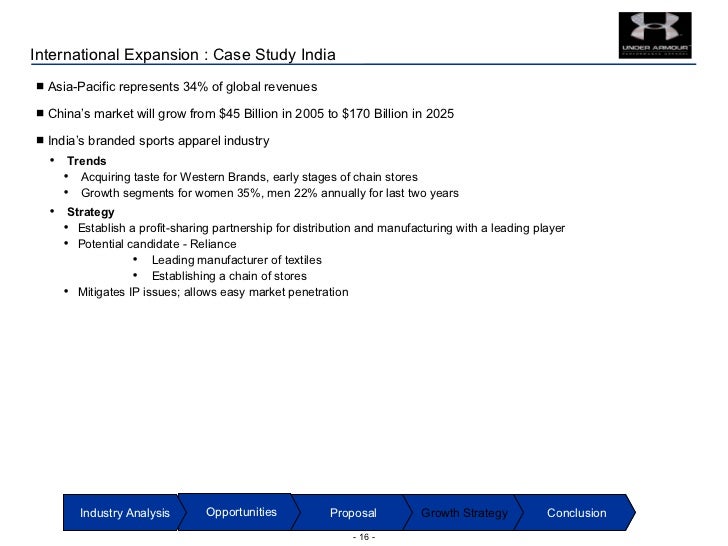
Task: Select 'Establish a profit-sharing partnership' line
Action: [321, 228]
